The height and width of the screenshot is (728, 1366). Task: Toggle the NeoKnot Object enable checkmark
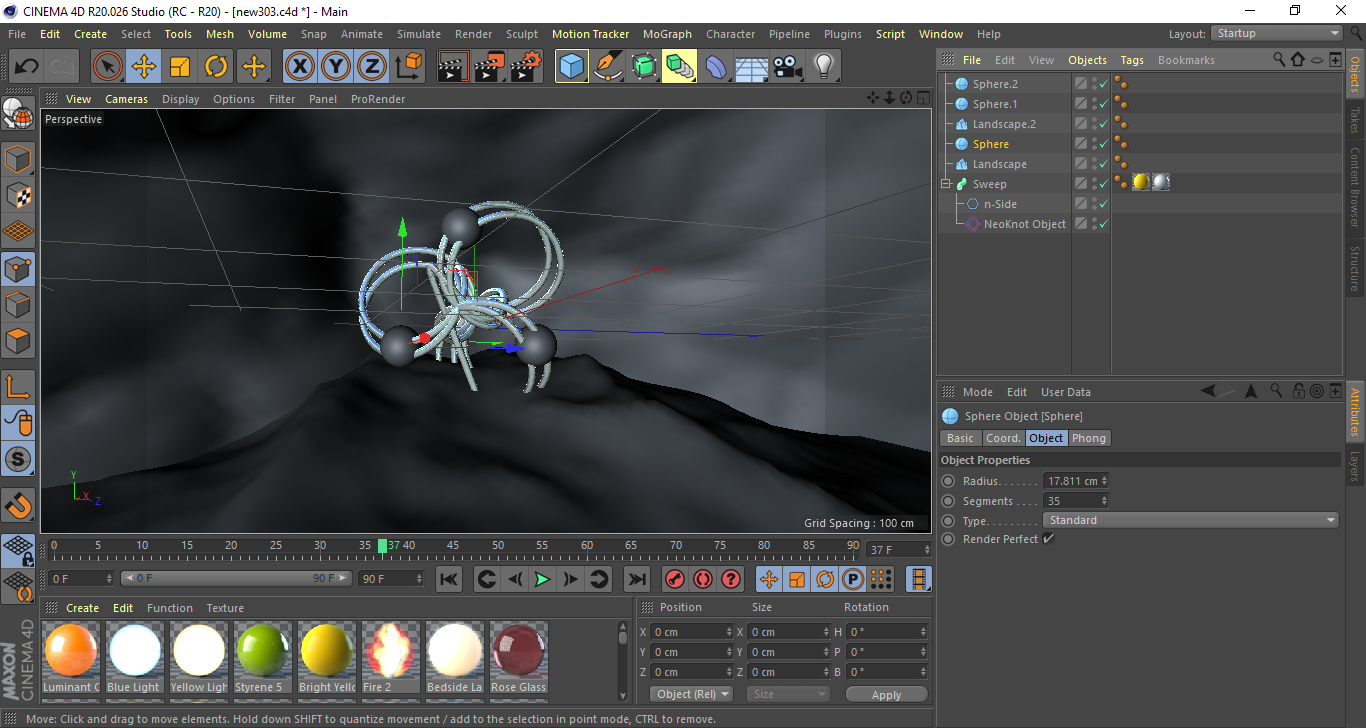click(1103, 224)
